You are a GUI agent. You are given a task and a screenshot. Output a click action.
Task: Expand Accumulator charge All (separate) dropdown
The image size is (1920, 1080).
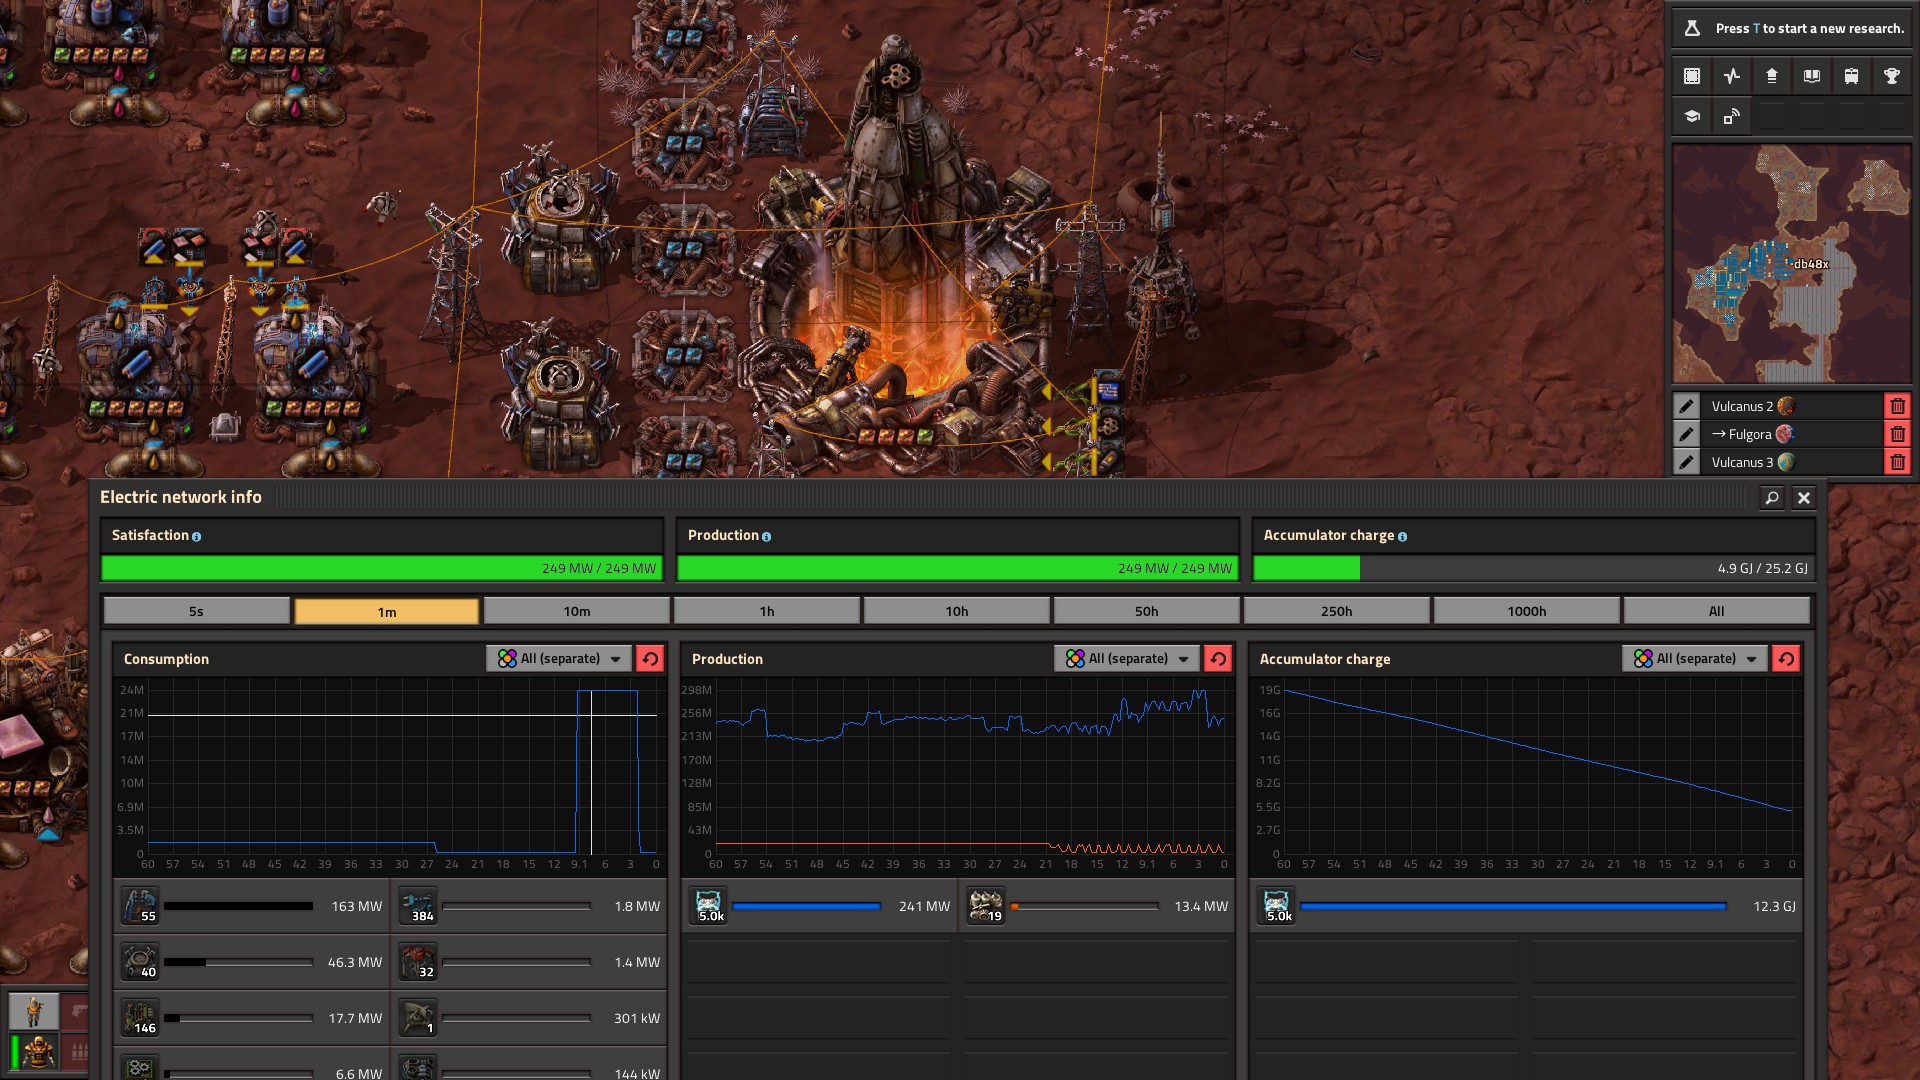(1695, 658)
